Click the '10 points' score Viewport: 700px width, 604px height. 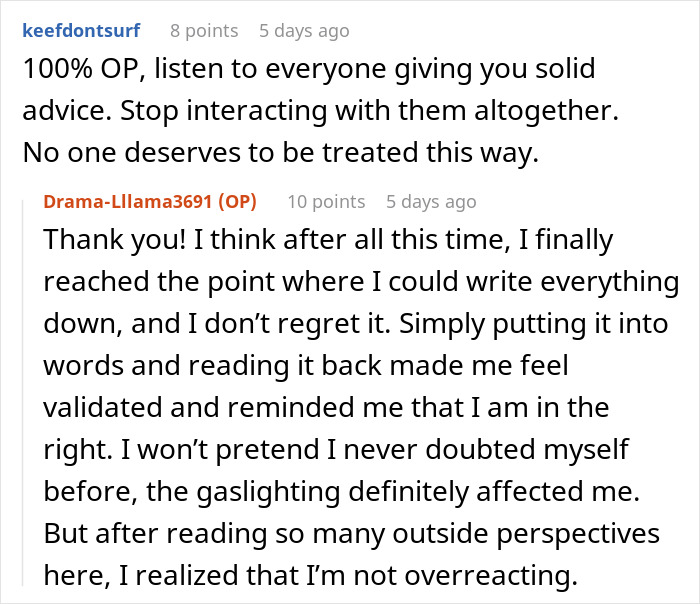tap(326, 201)
